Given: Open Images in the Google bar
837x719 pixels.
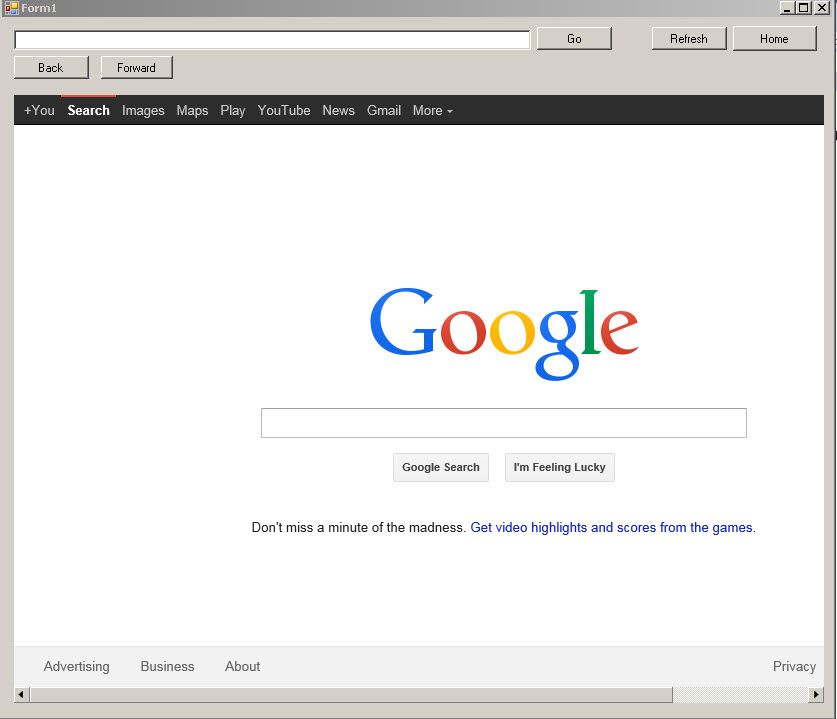Looking at the screenshot, I should 143,110.
